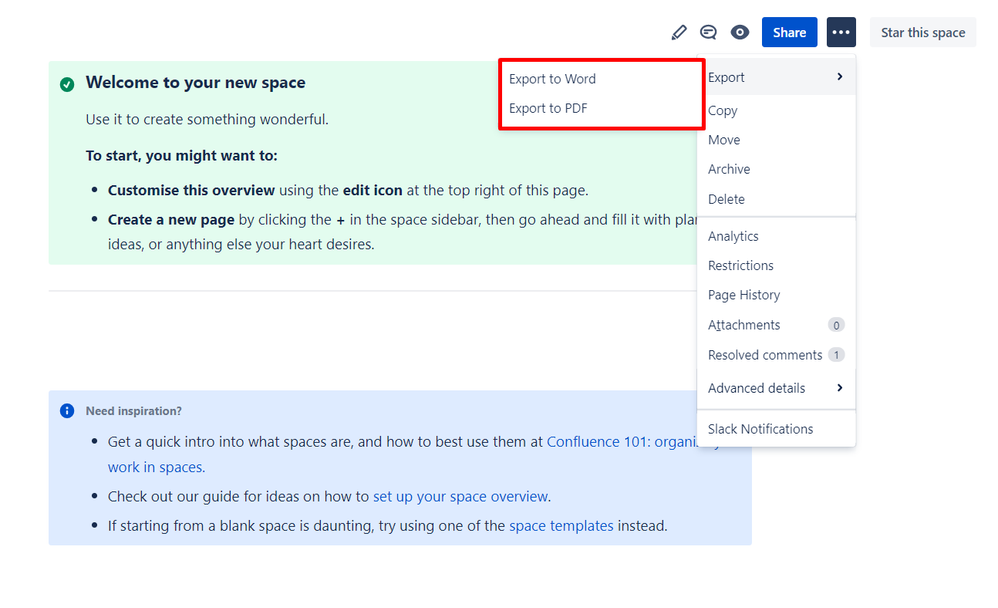Open Analytics menu entry
Screen dimensions: 998x608
776,236
